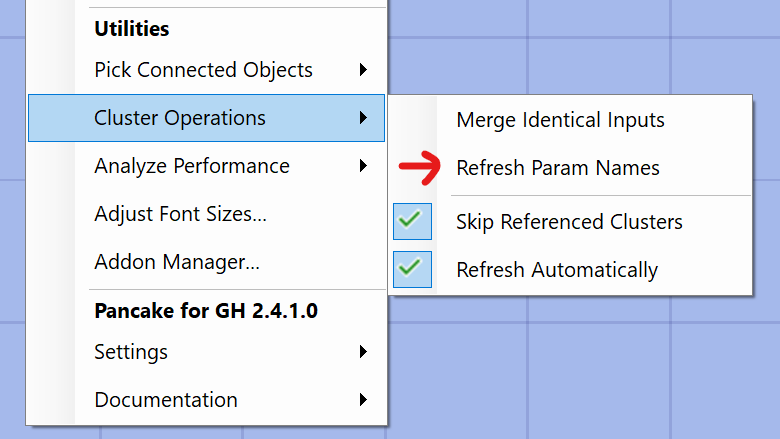Click the Pick Connected Objects submenu arrow

[363, 70]
